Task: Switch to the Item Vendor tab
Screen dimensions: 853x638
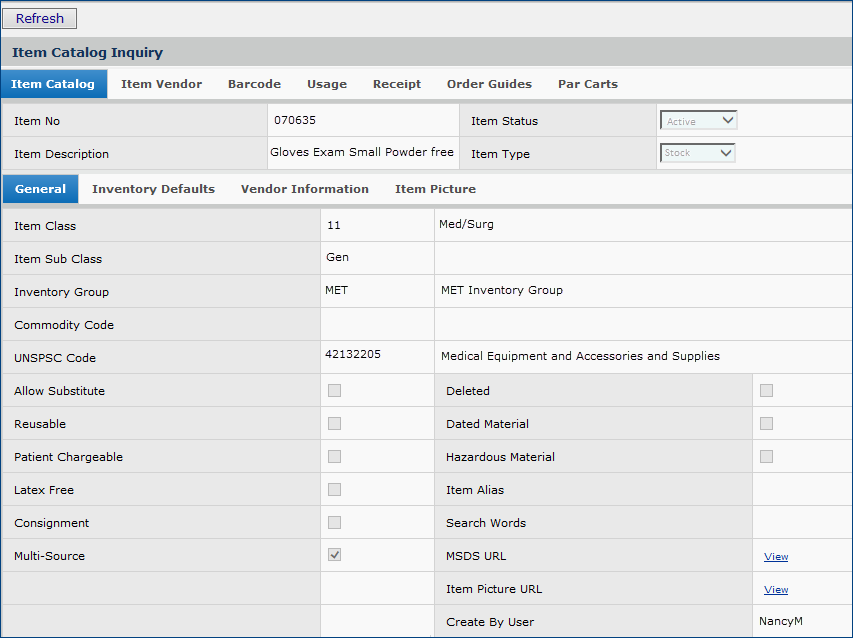Action: click(x=161, y=84)
